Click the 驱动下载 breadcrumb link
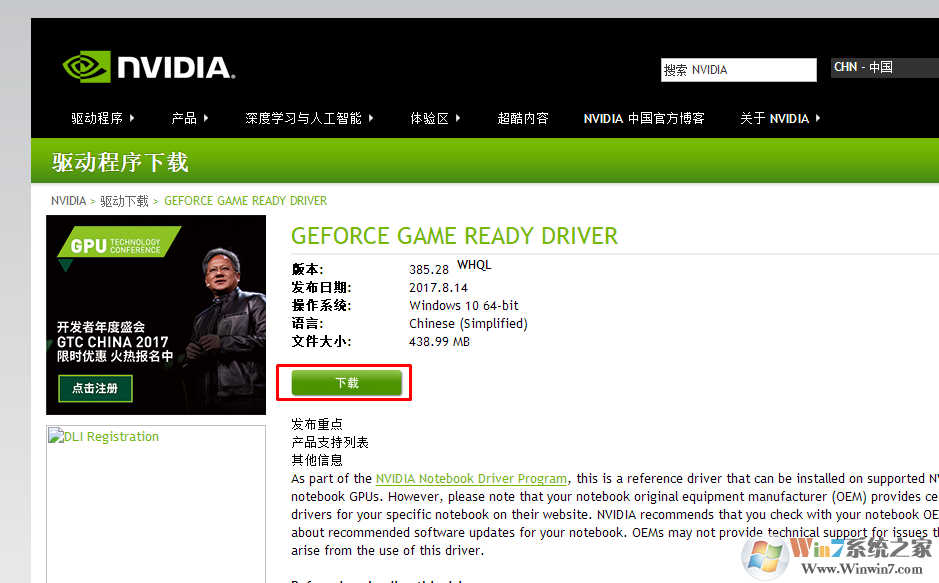Image resolution: width=939 pixels, height=583 pixels. click(124, 201)
